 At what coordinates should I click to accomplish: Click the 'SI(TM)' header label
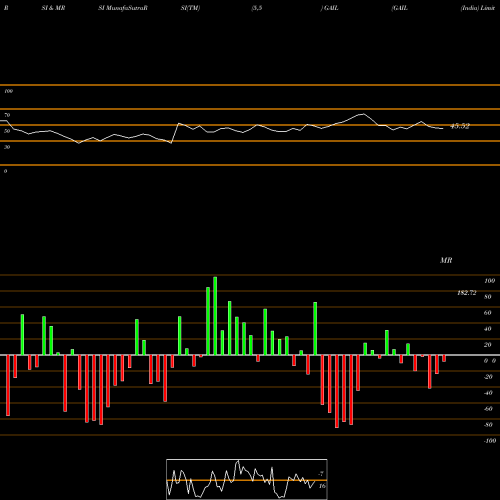click(190, 8)
